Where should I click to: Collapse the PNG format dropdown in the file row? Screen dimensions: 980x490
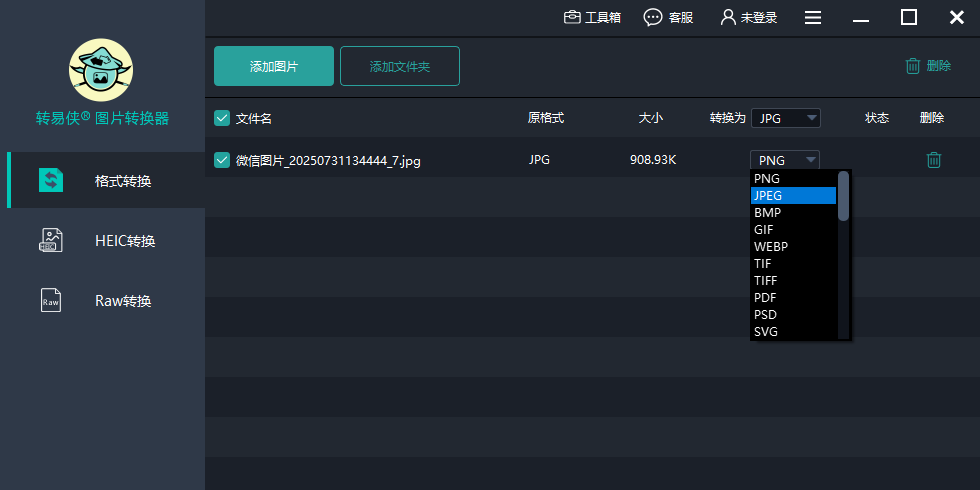[785, 160]
